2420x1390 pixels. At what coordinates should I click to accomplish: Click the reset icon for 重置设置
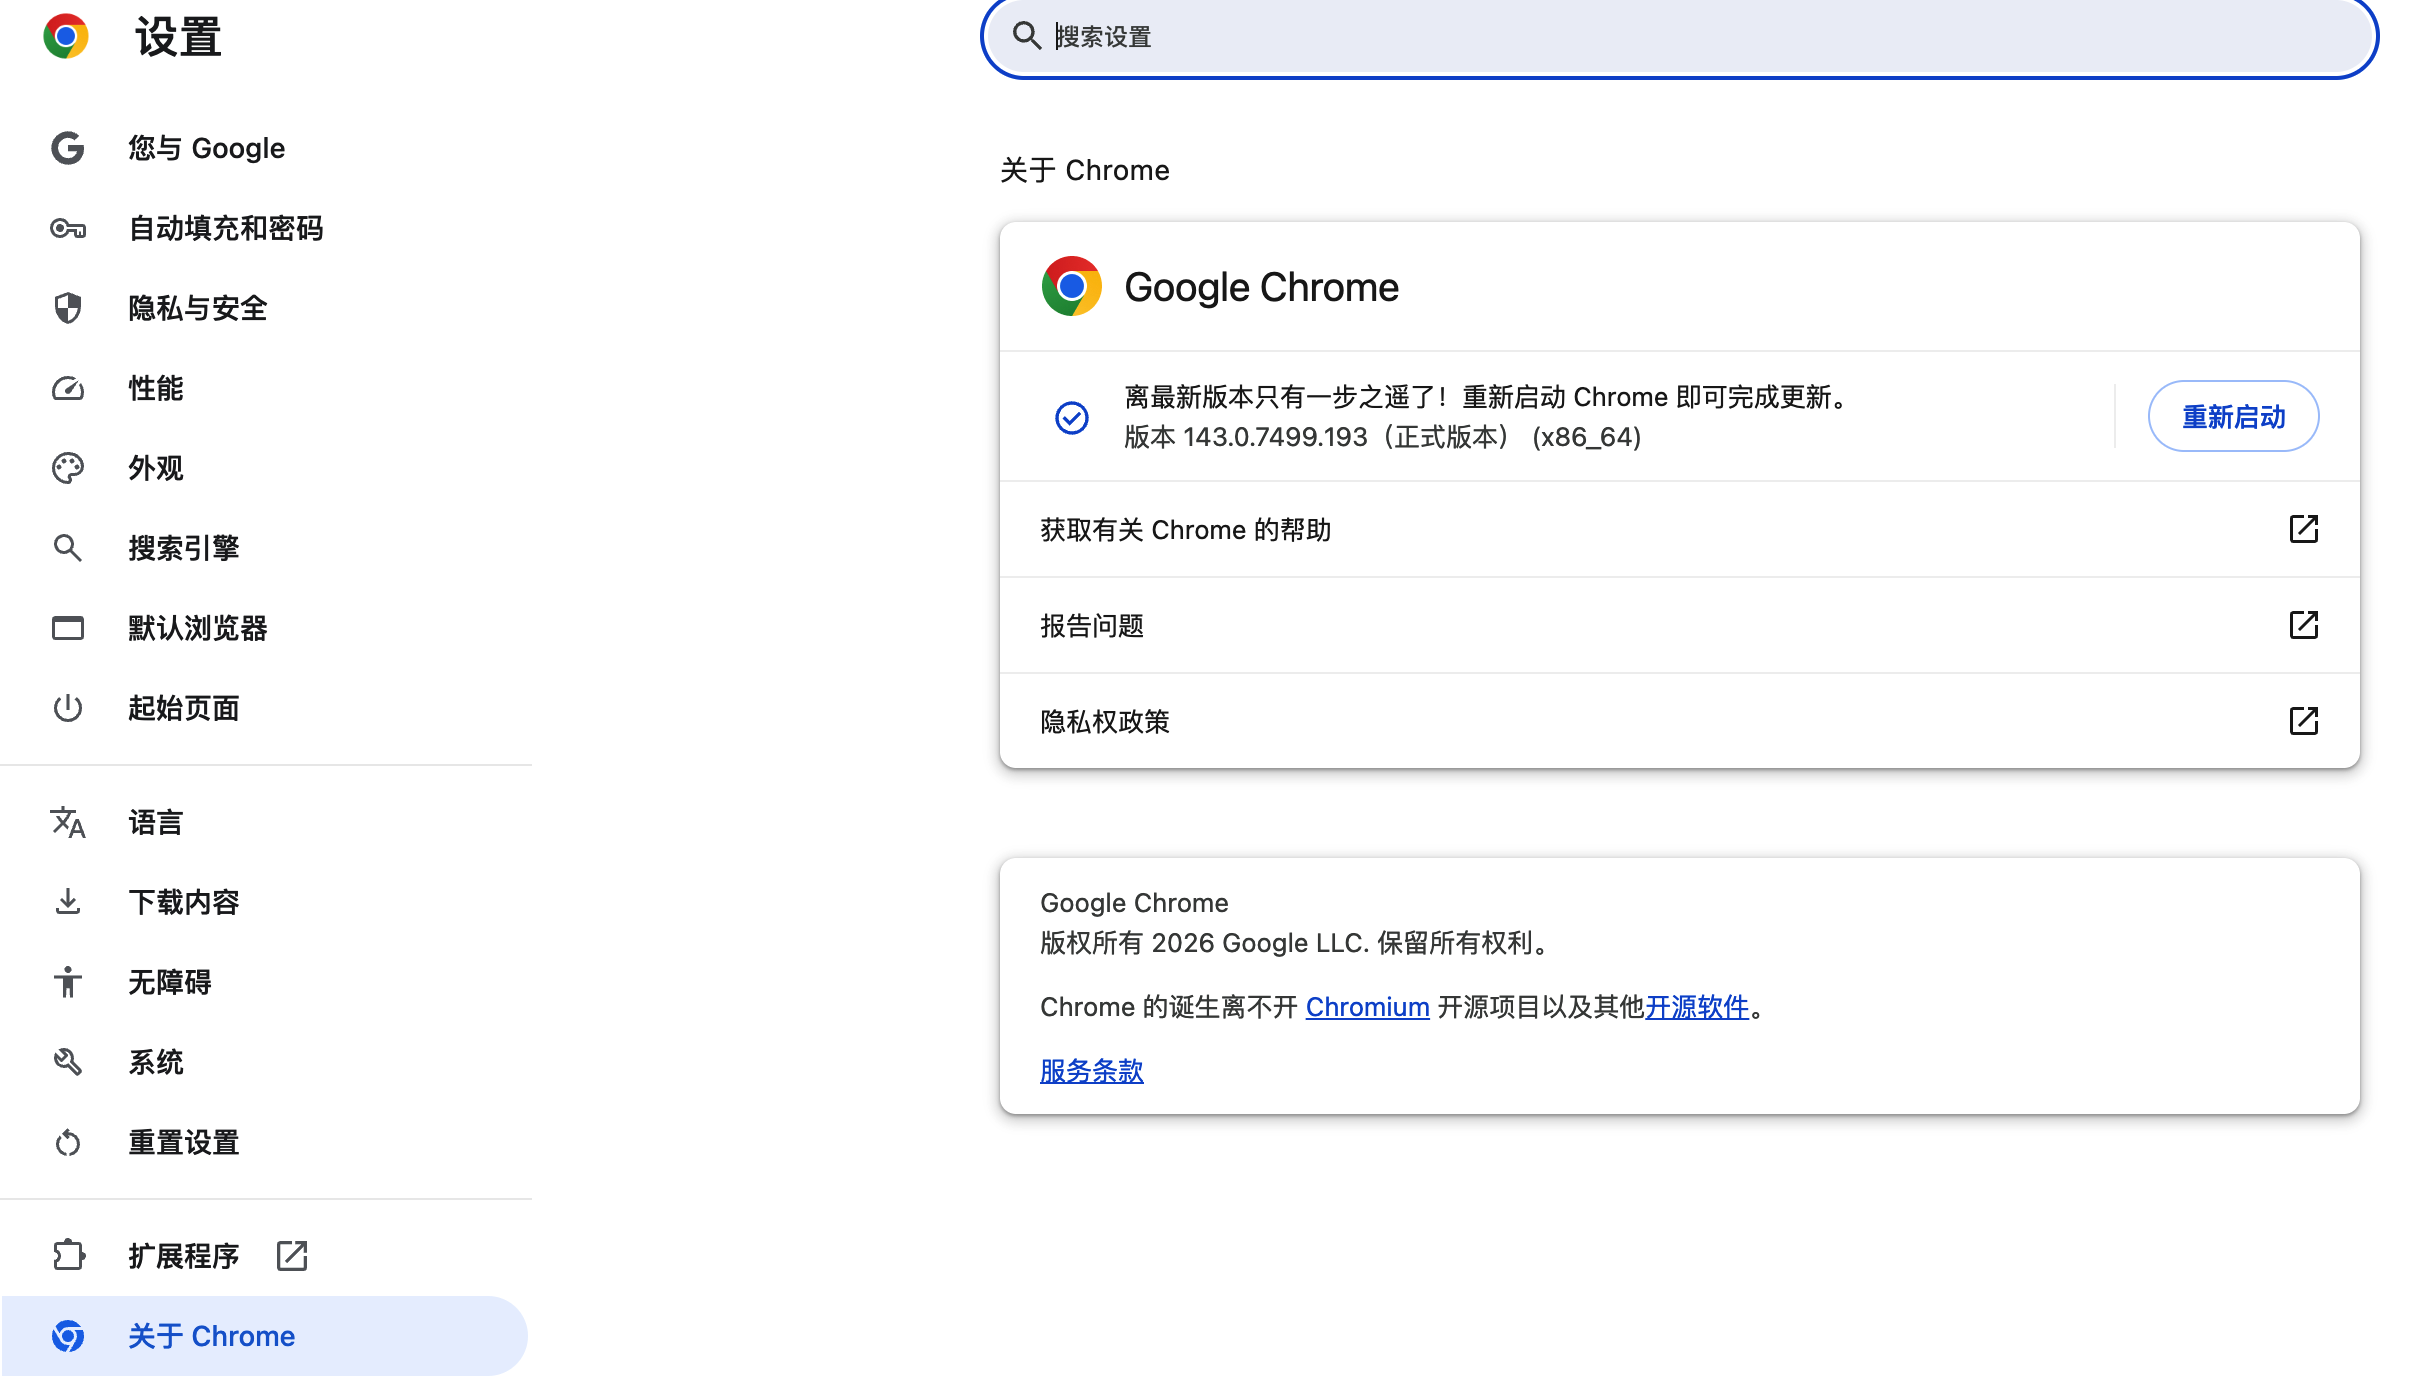click(67, 1142)
